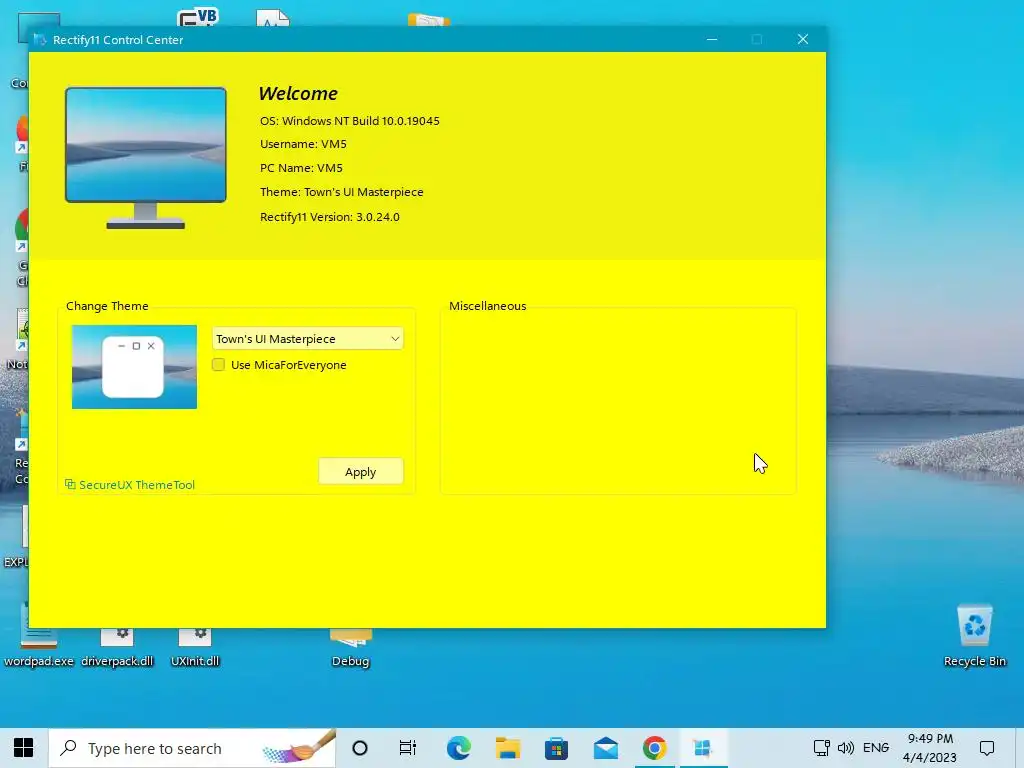Open File Explorer from the taskbar
The height and width of the screenshot is (768, 1024).
click(x=507, y=748)
